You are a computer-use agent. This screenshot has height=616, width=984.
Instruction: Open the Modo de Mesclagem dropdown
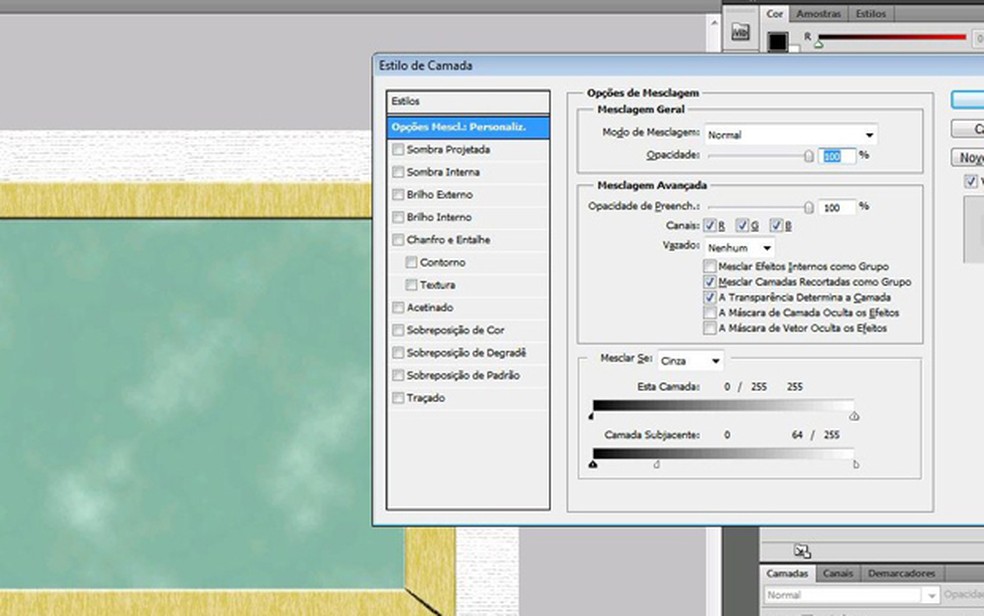point(790,134)
